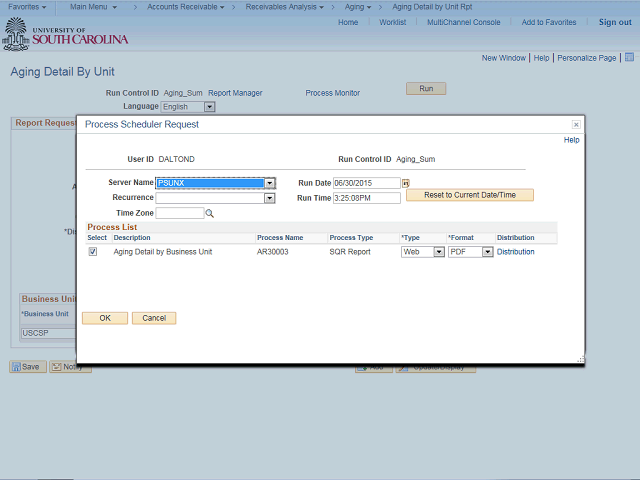Viewport: 640px width, 480px height.
Task: Click the Time Zone input field
Action: (x=180, y=213)
